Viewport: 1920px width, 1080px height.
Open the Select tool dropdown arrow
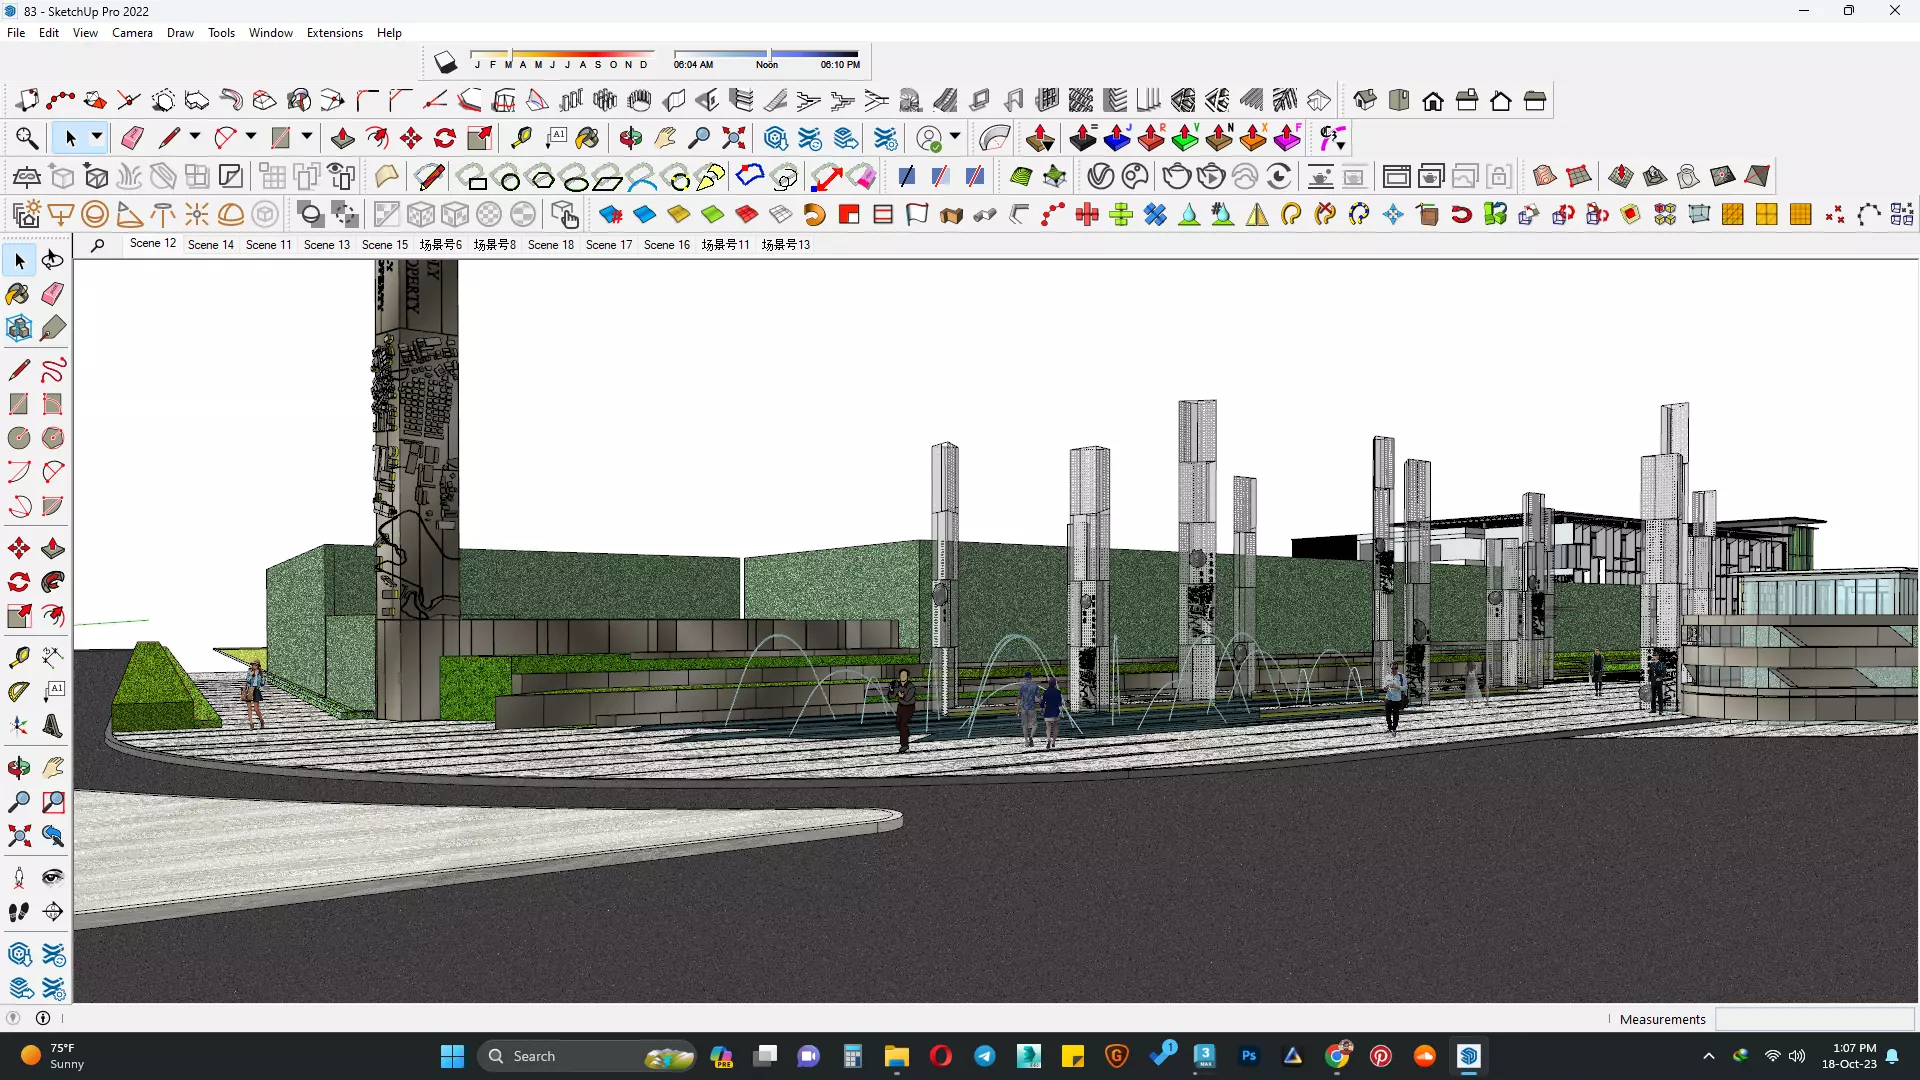[97, 137]
